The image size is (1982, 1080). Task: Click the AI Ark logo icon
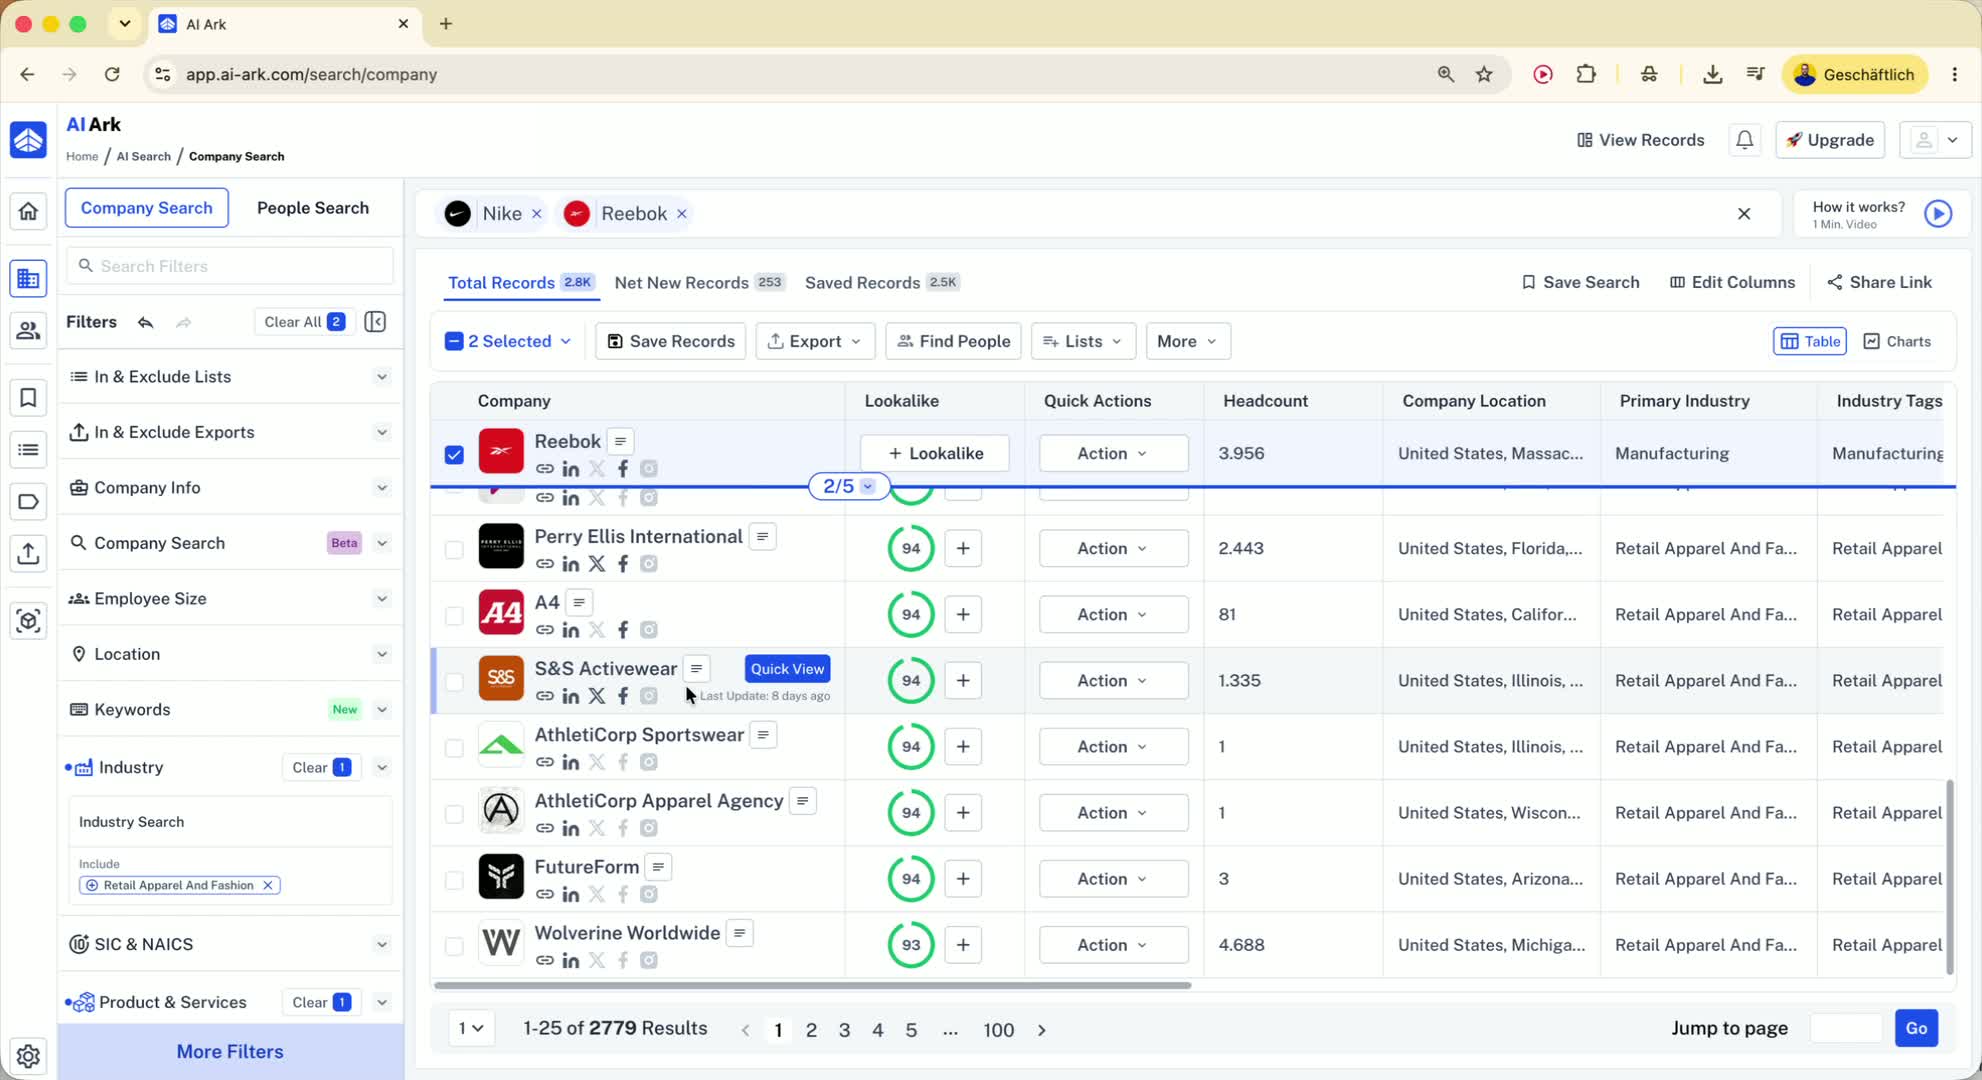(28, 140)
